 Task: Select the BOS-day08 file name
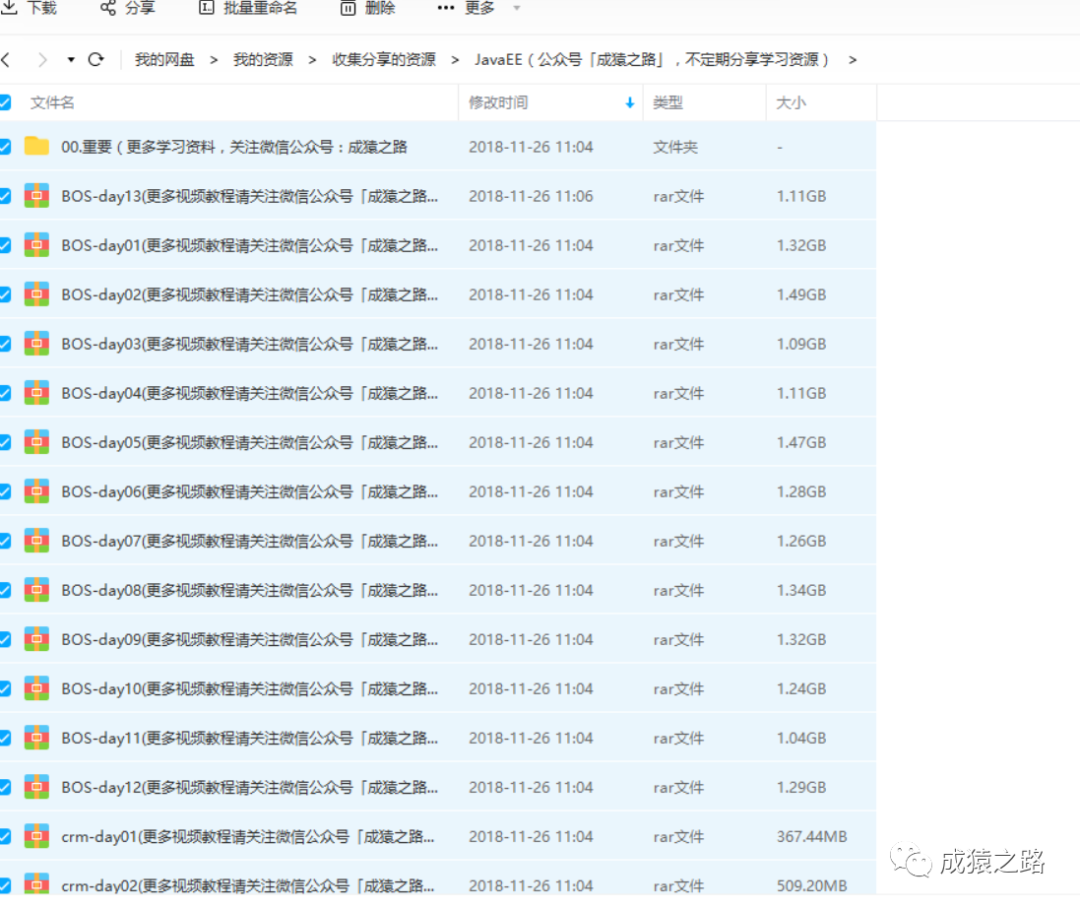coord(249,590)
